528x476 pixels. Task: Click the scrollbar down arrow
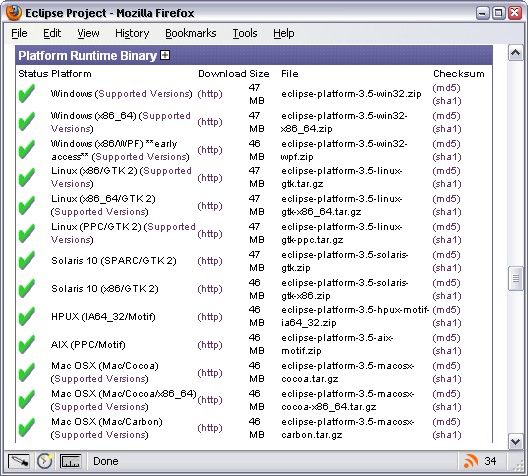(x=515, y=441)
